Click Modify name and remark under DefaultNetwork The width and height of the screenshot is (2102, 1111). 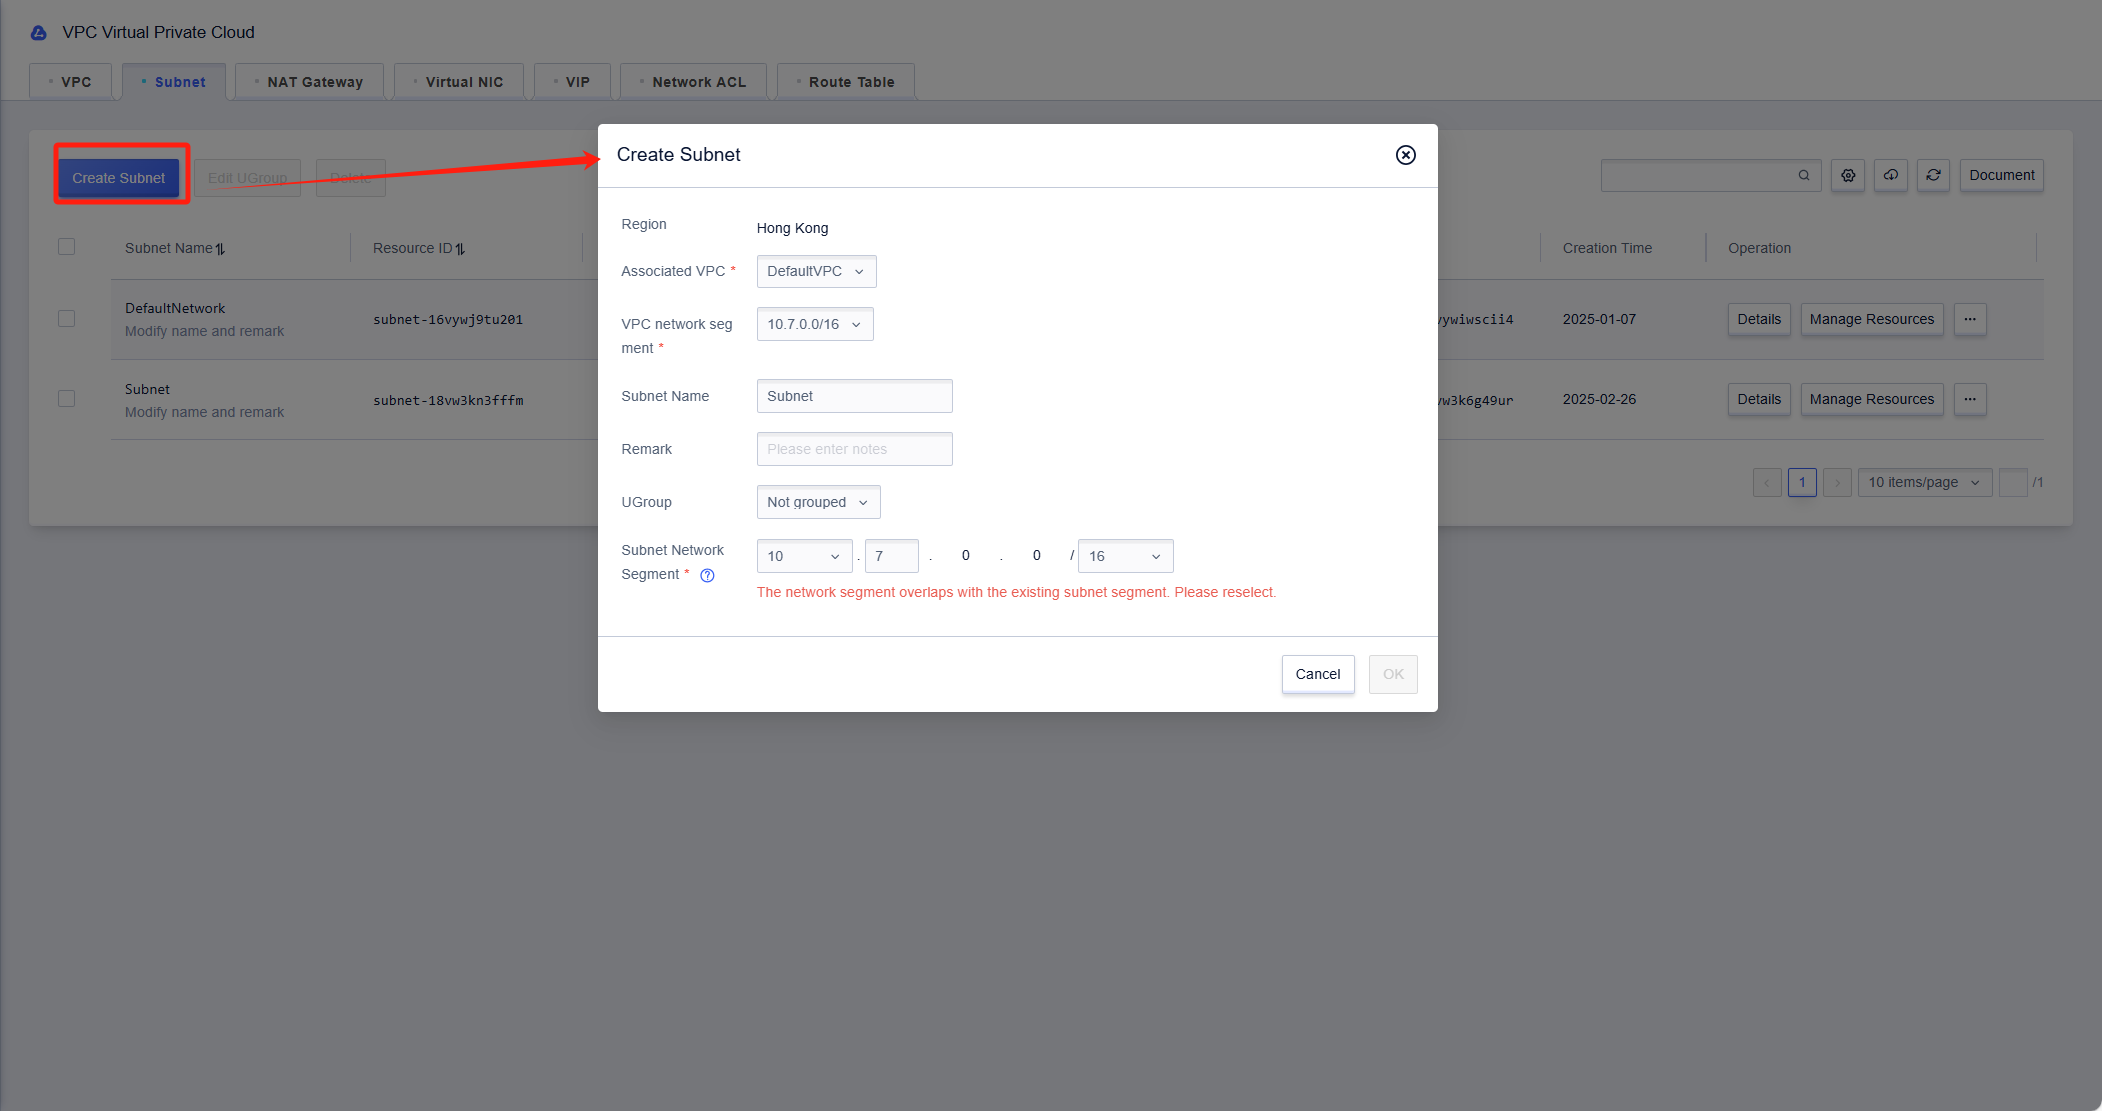tap(204, 332)
